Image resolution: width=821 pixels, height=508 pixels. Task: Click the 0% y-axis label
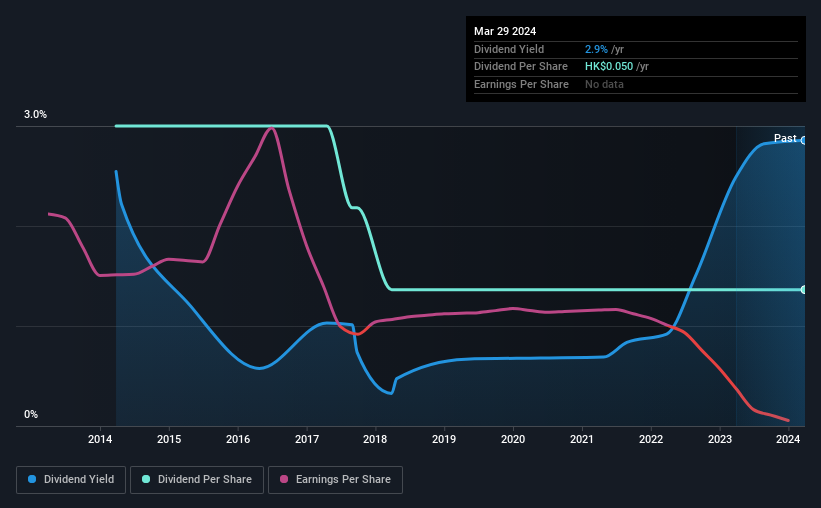click(x=31, y=414)
